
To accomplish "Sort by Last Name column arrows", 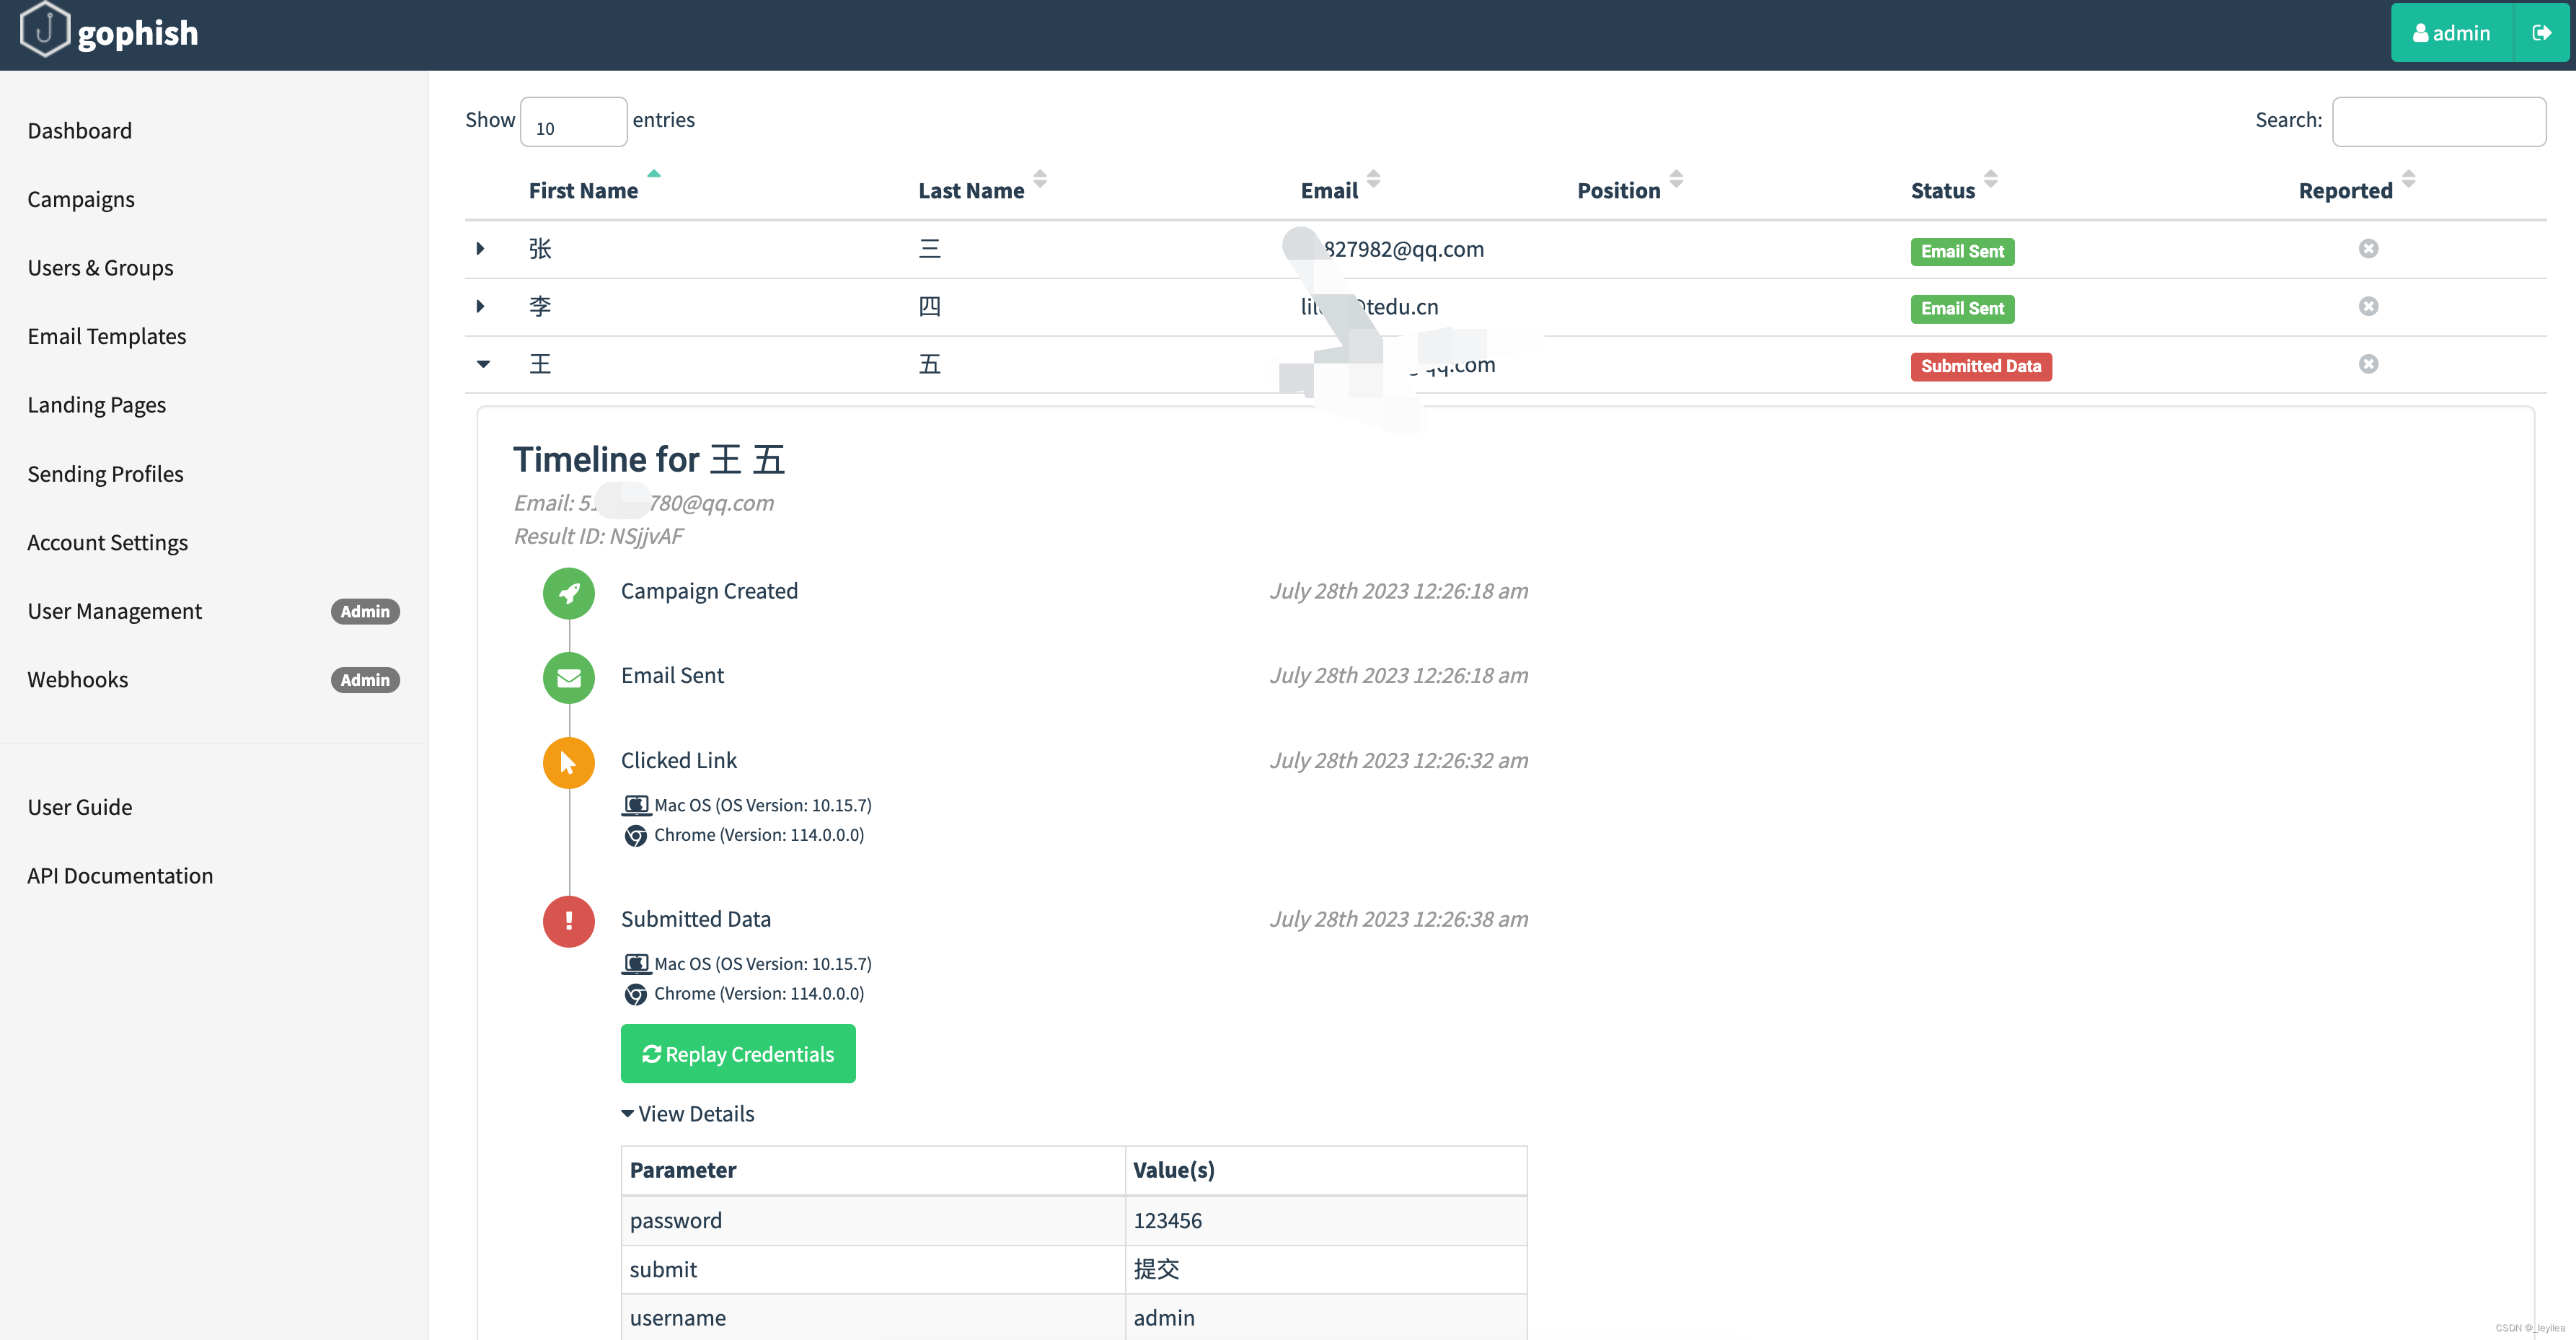I will point(1040,179).
